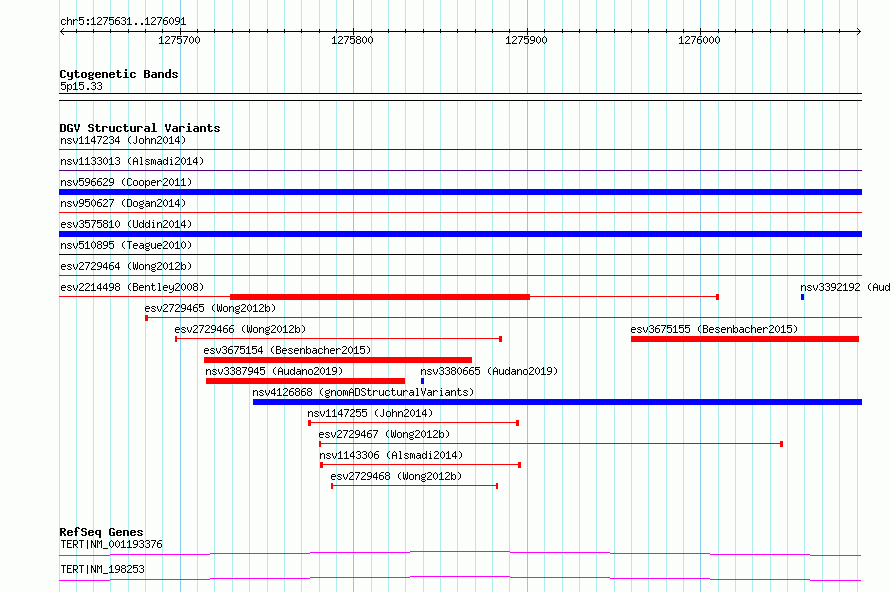Select variant esv2729464 (Wong2012b) label
This screenshot has height=592, width=890.
point(126,266)
